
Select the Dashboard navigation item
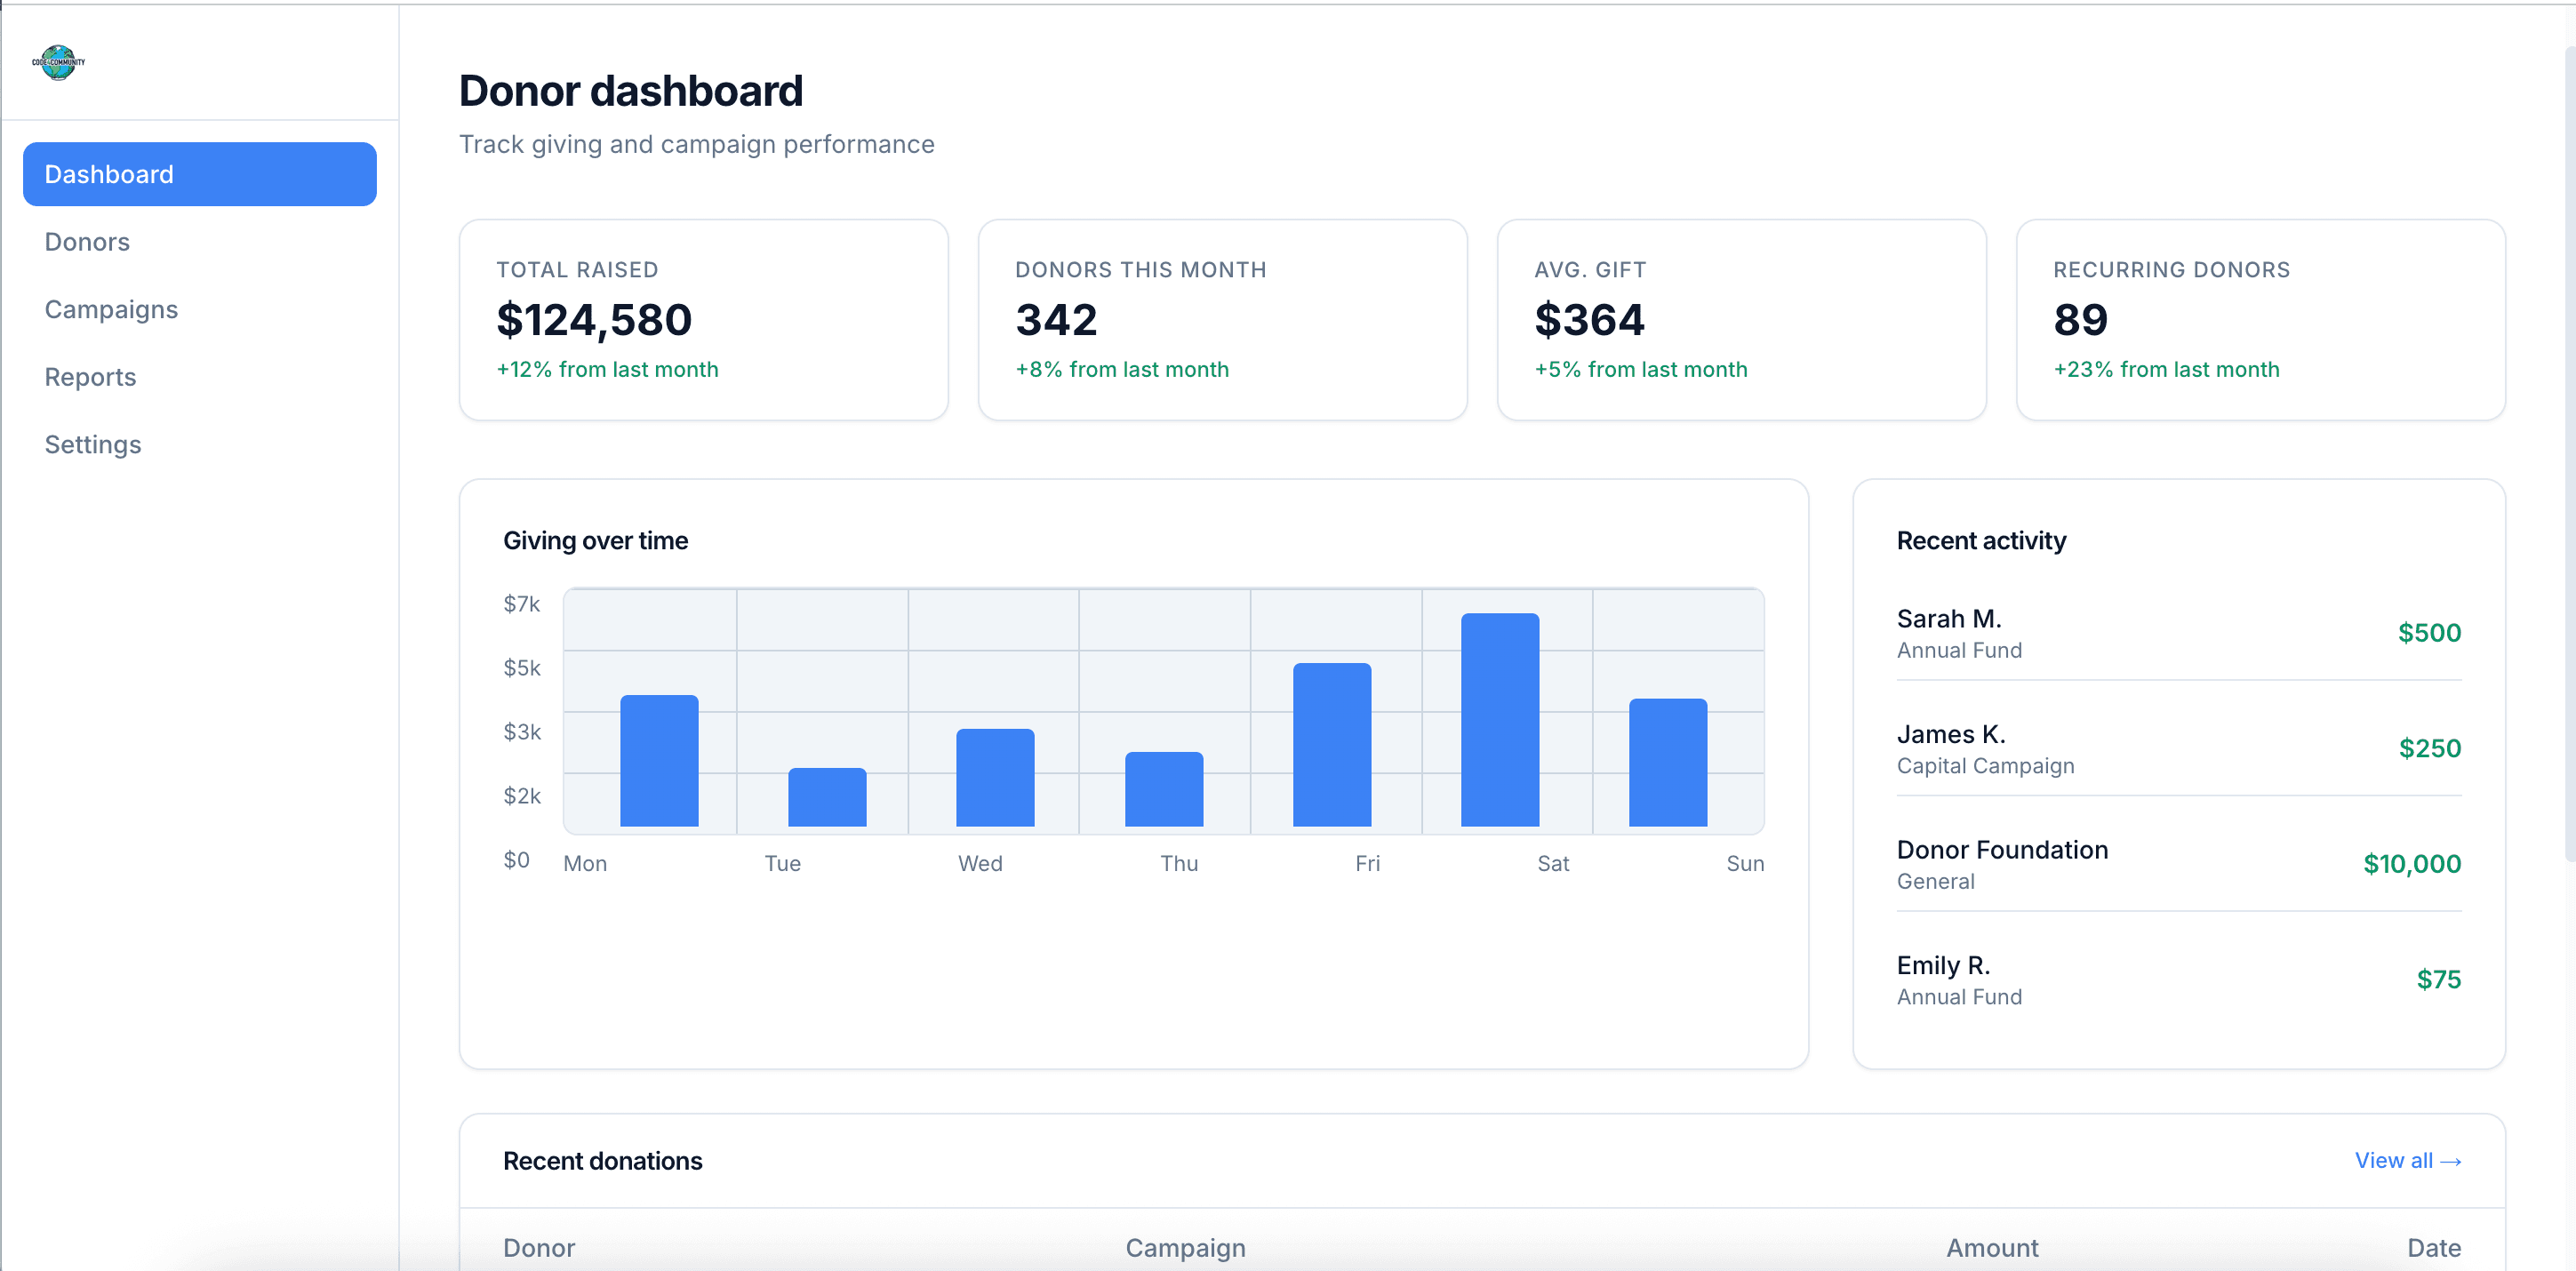pos(199,174)
